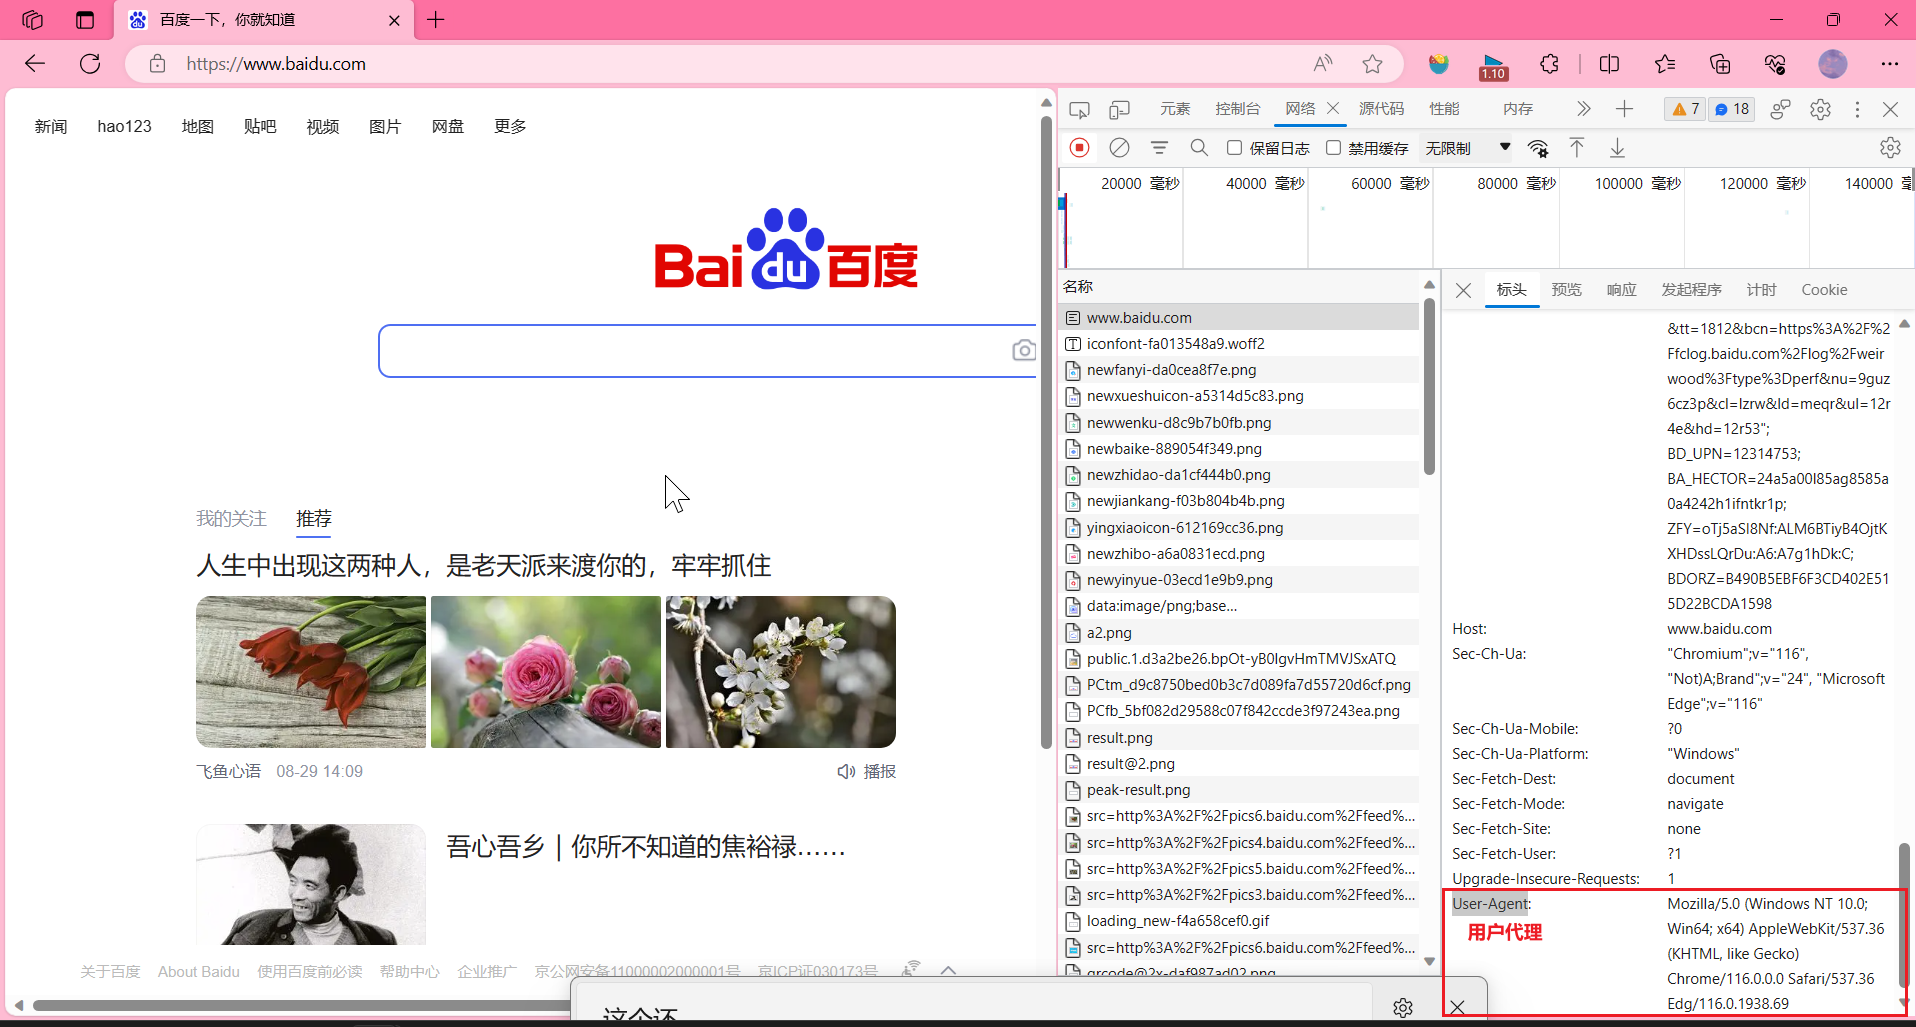This screenshot has height=1027, width=1916.
Task: Switch to the 元素 DevTools tab
Action: click(x=1175, y=109)
